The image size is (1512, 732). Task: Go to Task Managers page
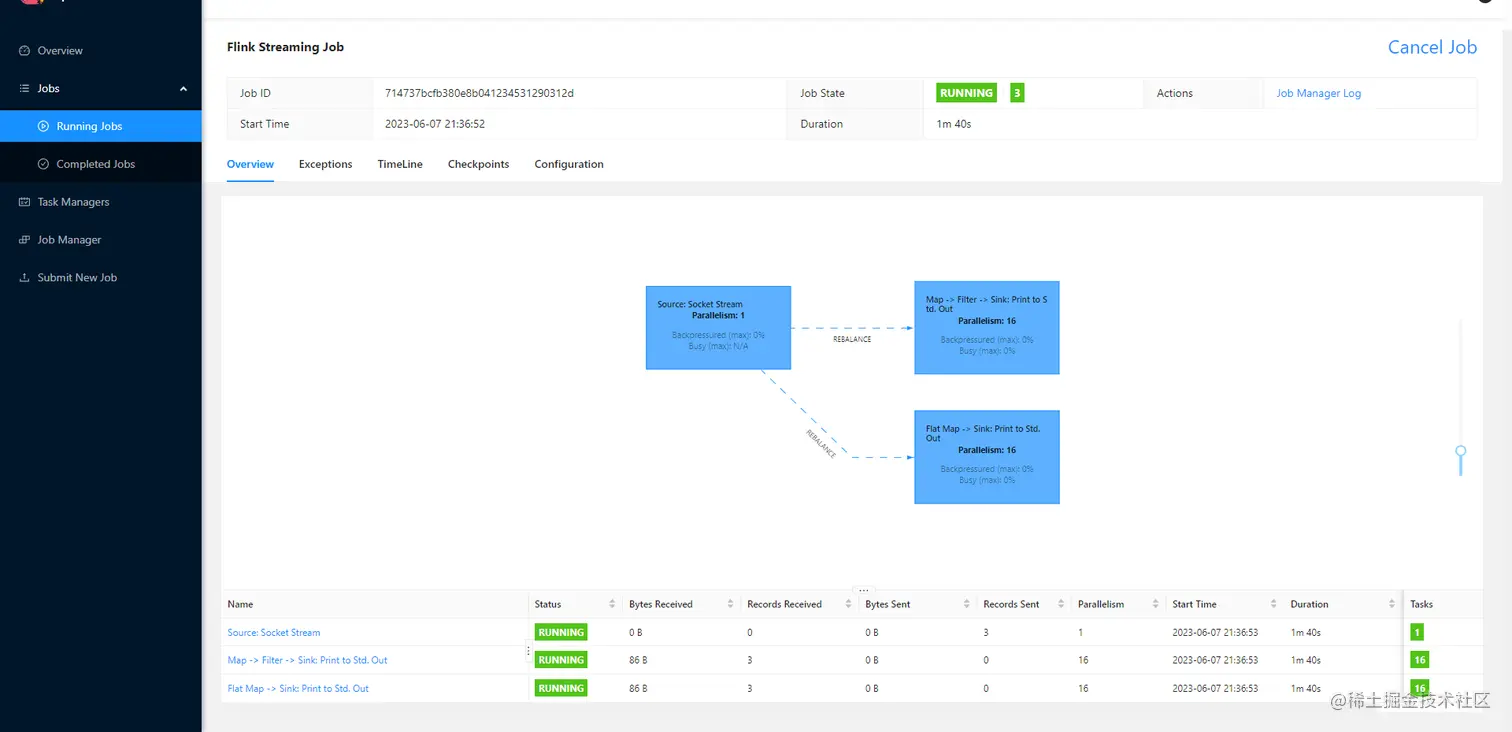(x=100, y=202)
